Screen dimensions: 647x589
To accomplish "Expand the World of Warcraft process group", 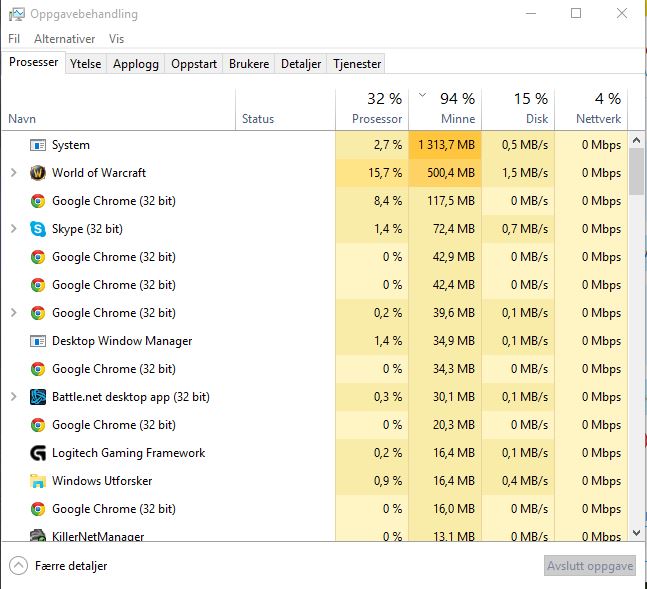I will pos(14,173).
